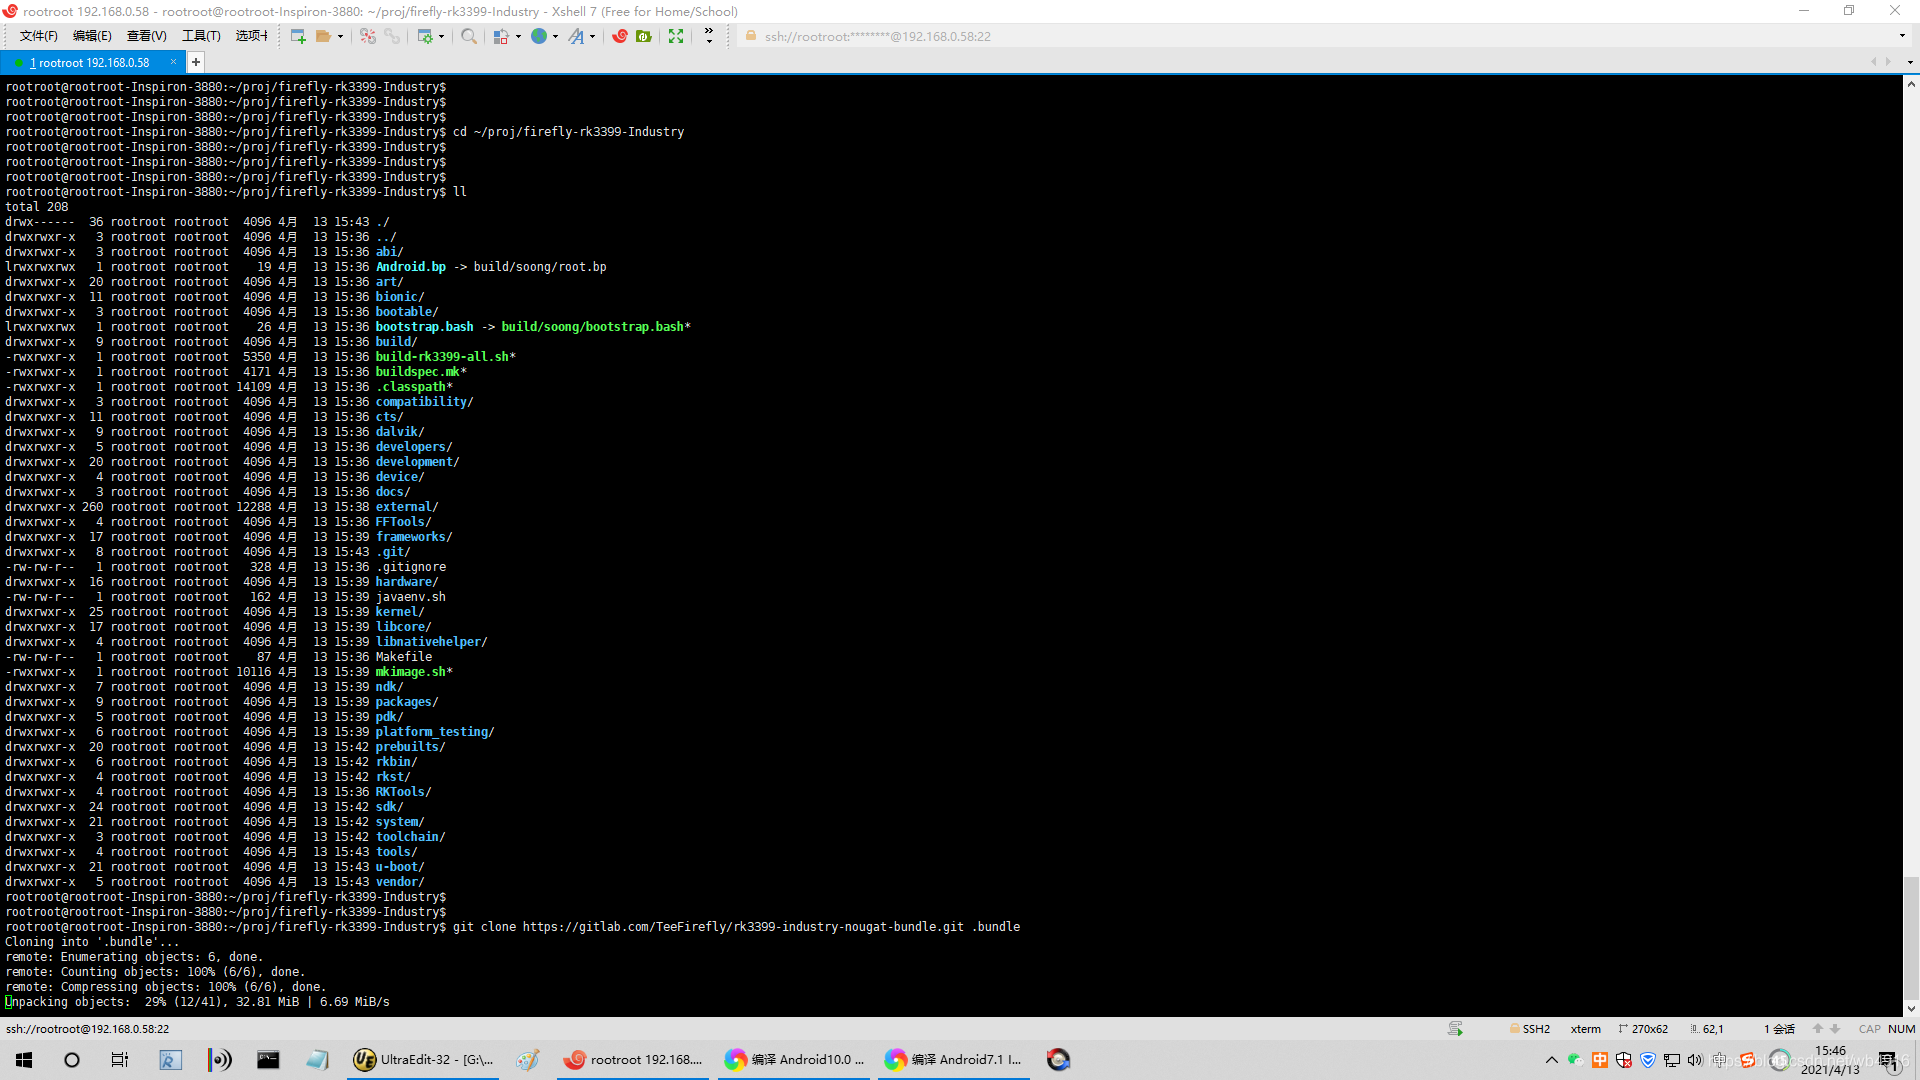Expand the toolbar overflow chevron
The height and width of the screenshot is (1080, 1920).
pyautogui.click(x=709, y=36)
